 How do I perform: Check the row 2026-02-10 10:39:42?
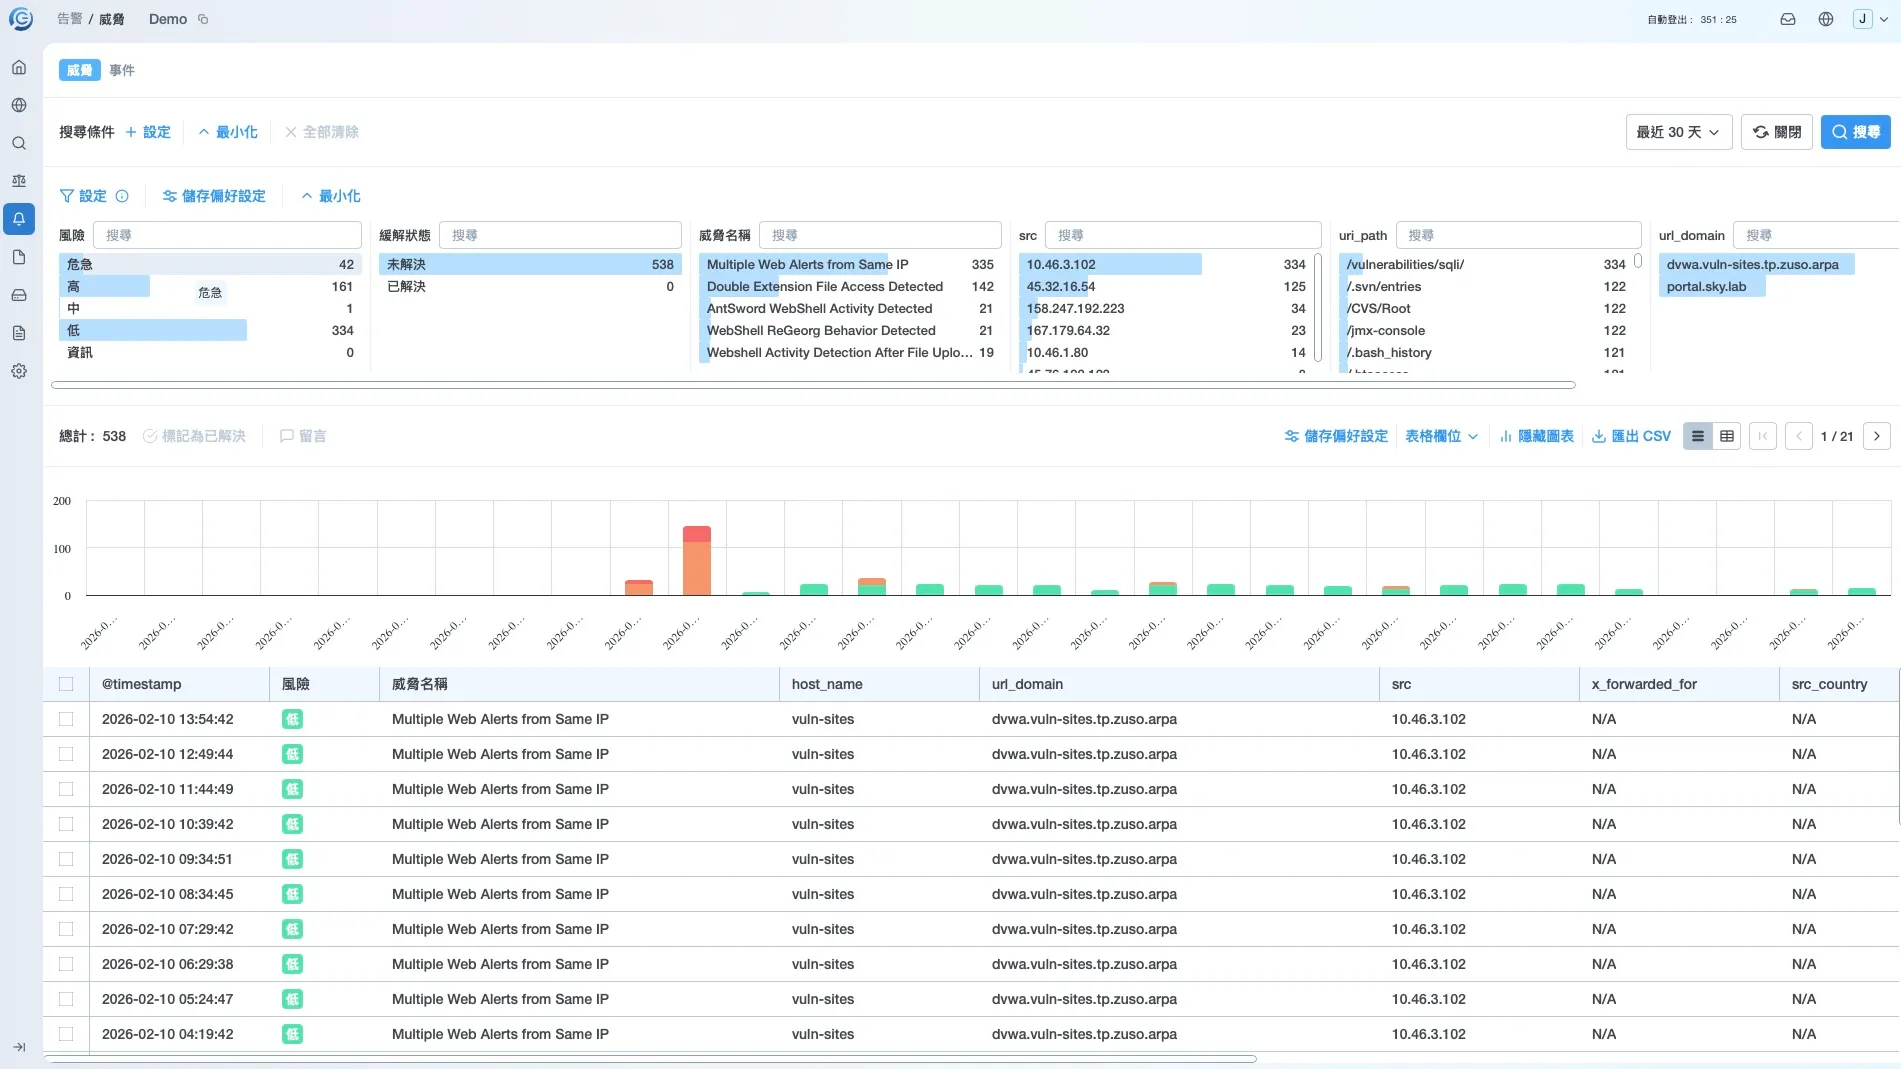coord(66,824)
